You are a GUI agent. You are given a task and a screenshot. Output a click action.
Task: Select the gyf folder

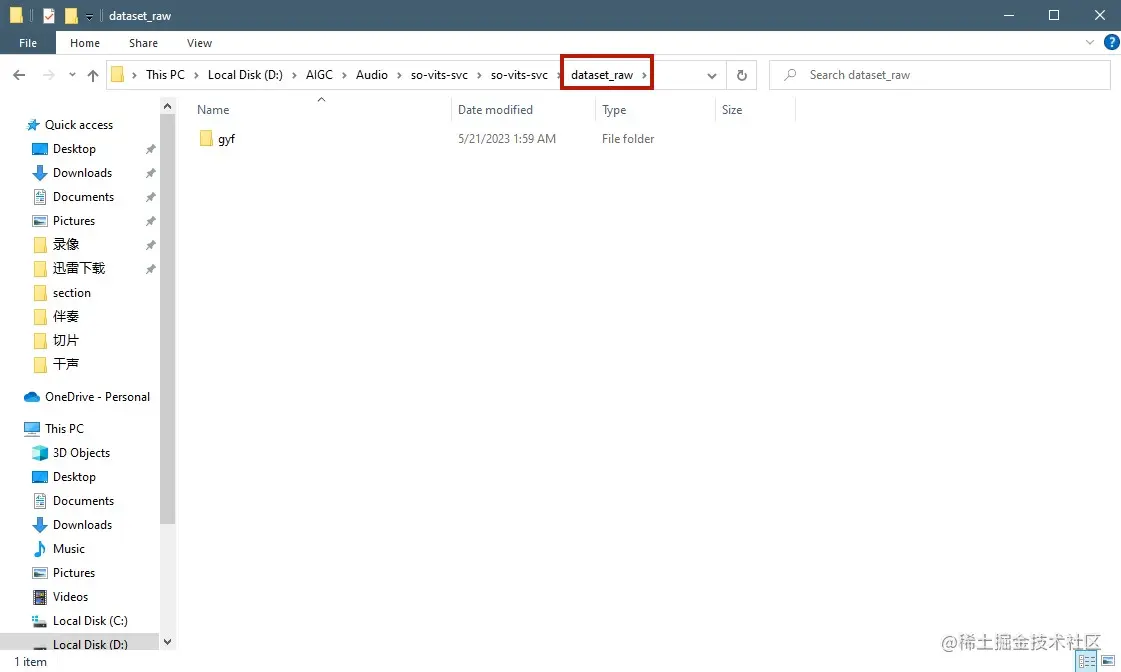point(227,139)
